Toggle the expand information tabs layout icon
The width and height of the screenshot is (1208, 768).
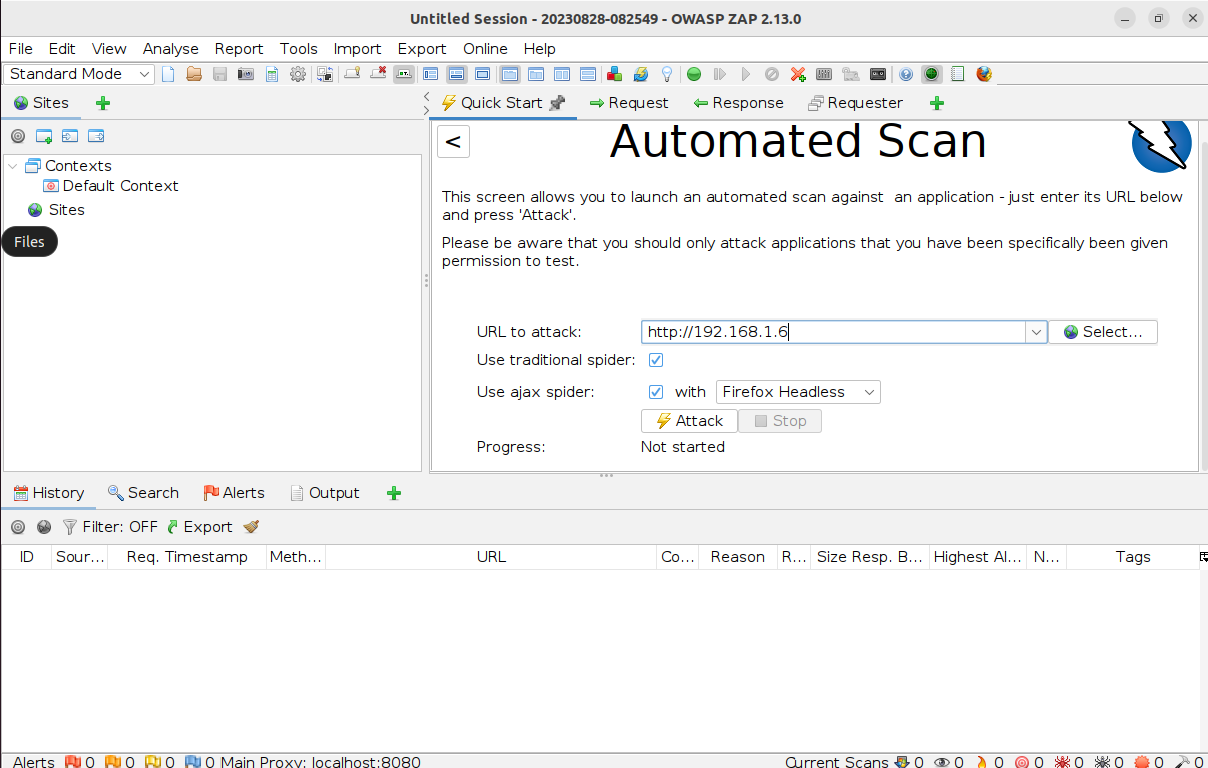pyautogui.click(x=456, y=74)
